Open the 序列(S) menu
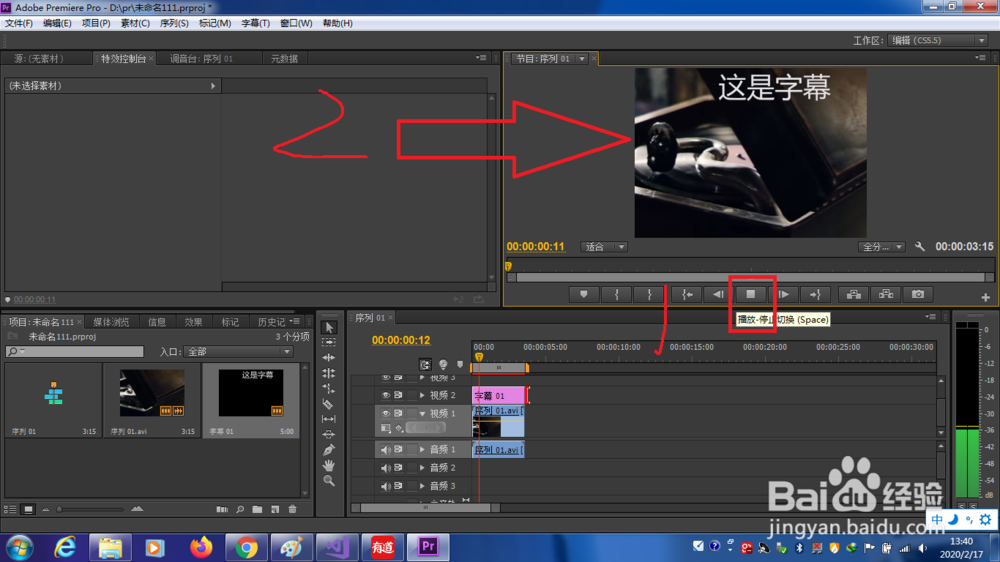 coord(173,23)
